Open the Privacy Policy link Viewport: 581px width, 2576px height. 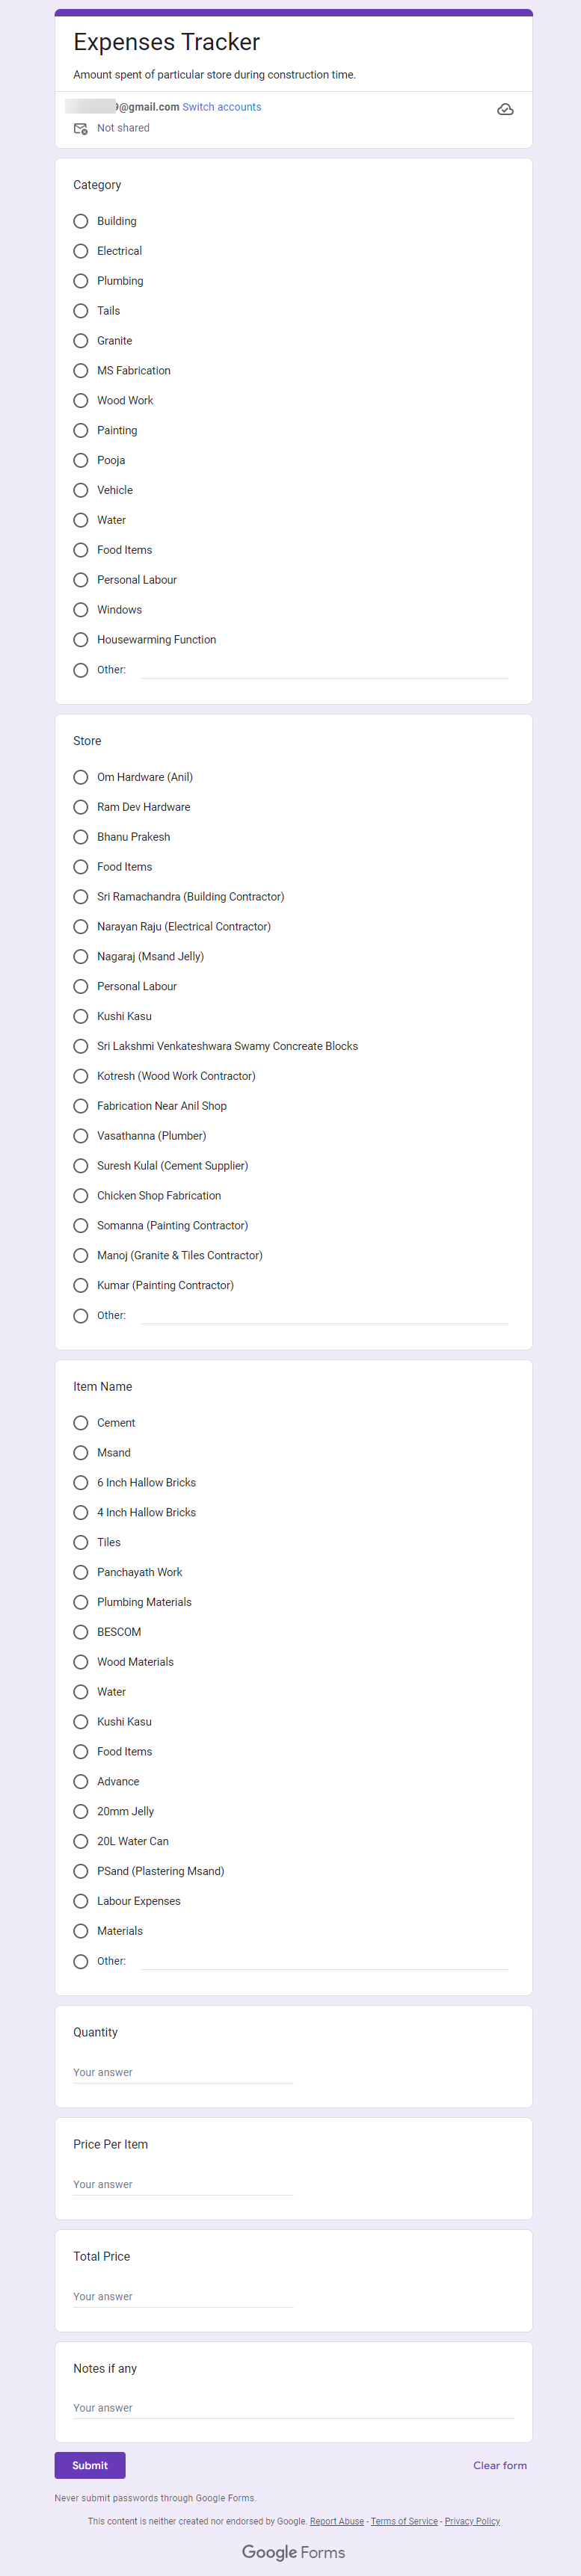pos(472,2521)
